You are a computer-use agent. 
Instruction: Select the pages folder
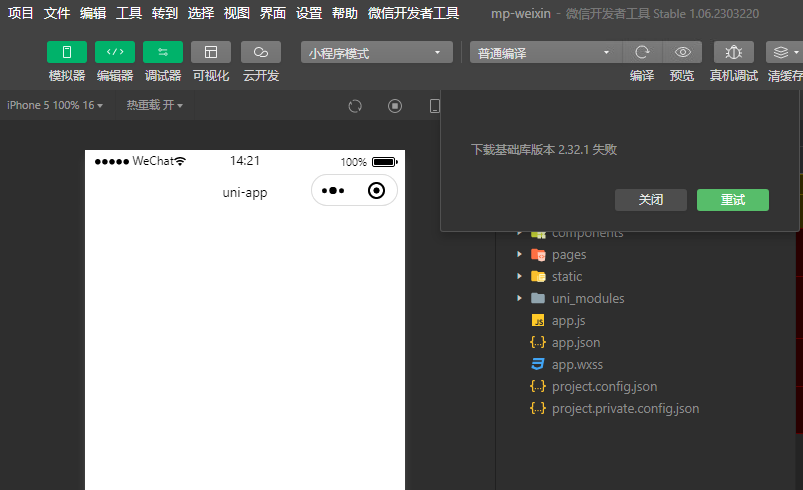click(x=569, y=254)
